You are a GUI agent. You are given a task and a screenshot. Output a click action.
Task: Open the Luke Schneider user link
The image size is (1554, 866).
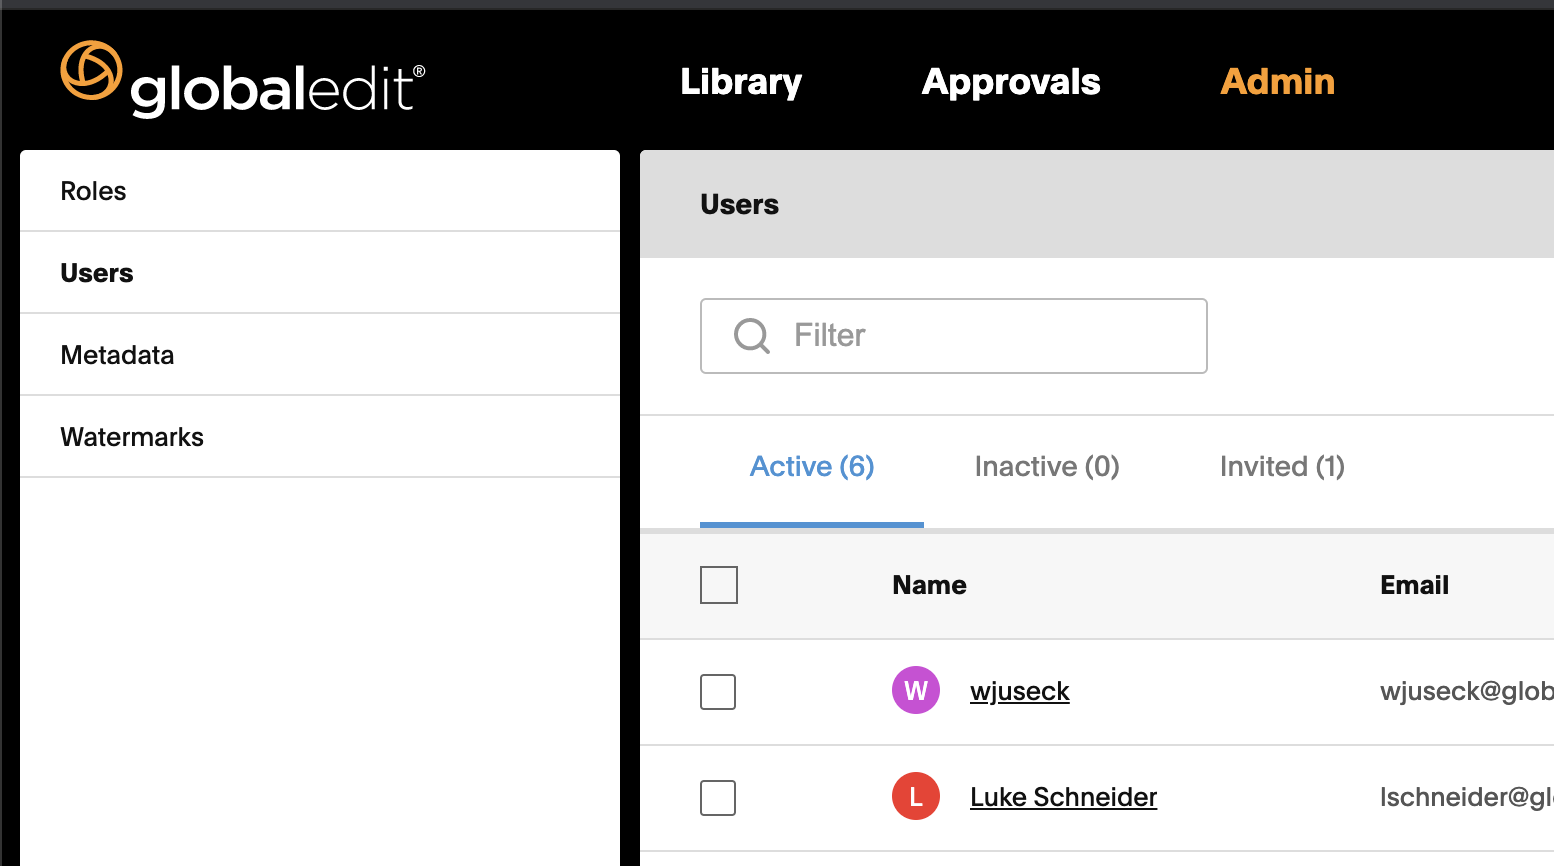pyautogui.click(x=1063, y=797)
